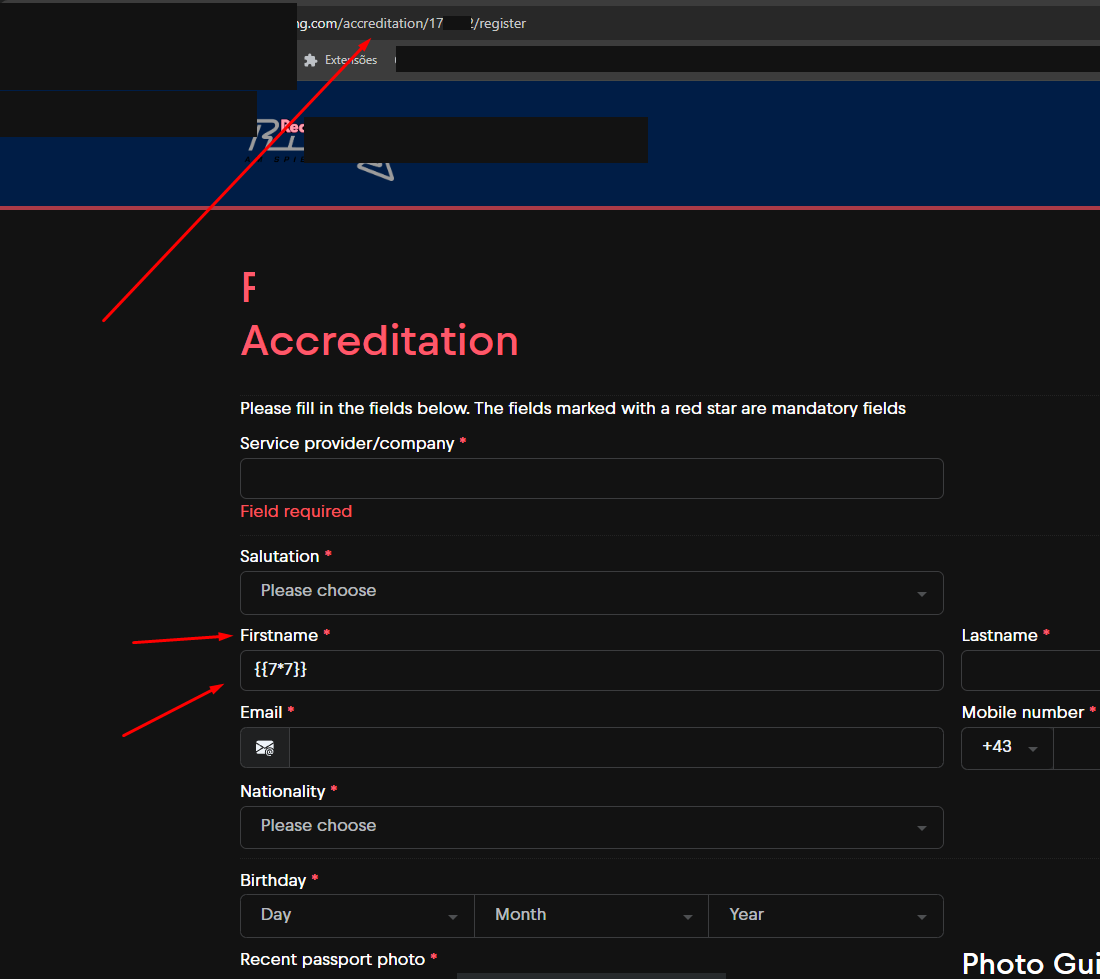Choose the Birthday Month dropdown
This screenshot has height=979, width=1100.
591,916
